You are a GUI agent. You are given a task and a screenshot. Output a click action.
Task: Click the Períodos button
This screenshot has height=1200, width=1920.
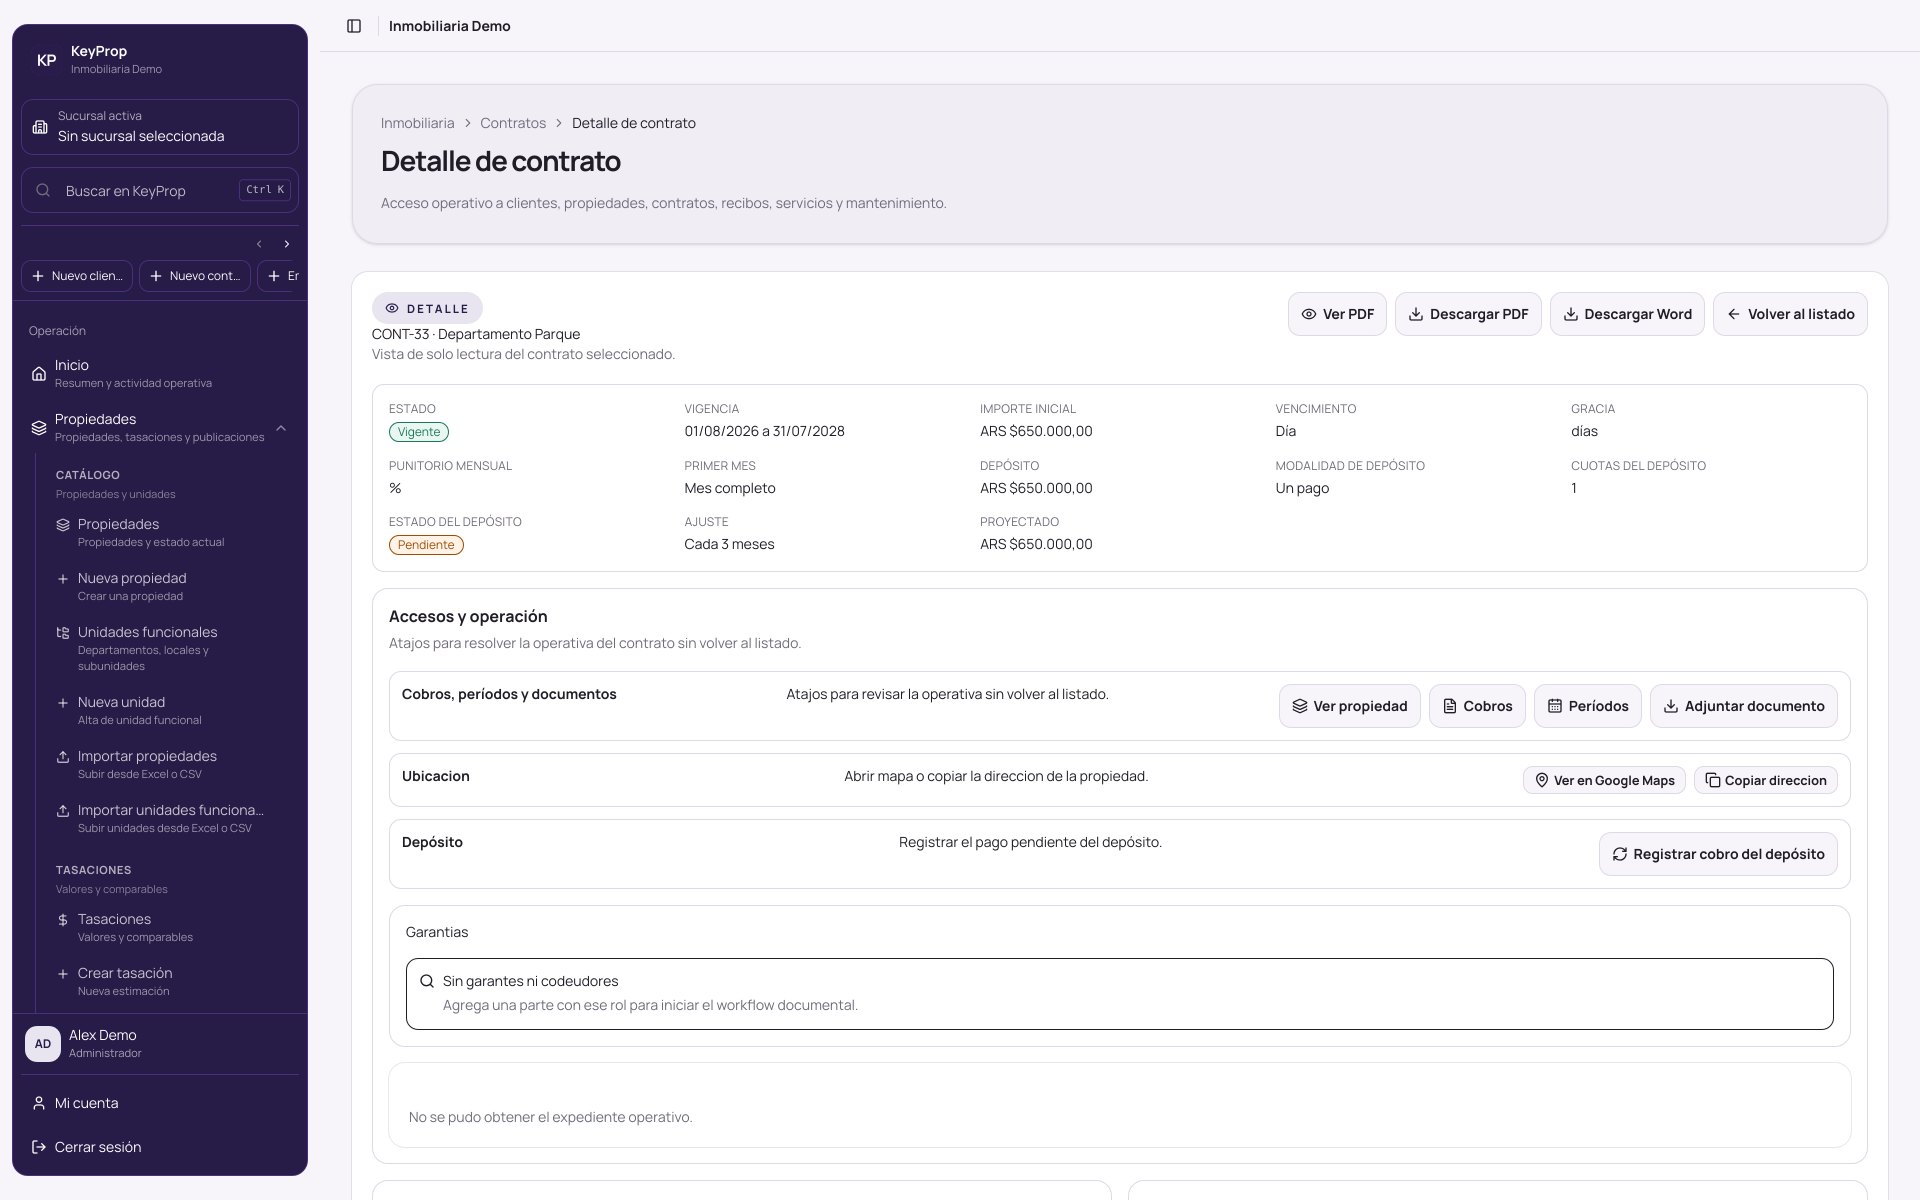point(1588,706)
